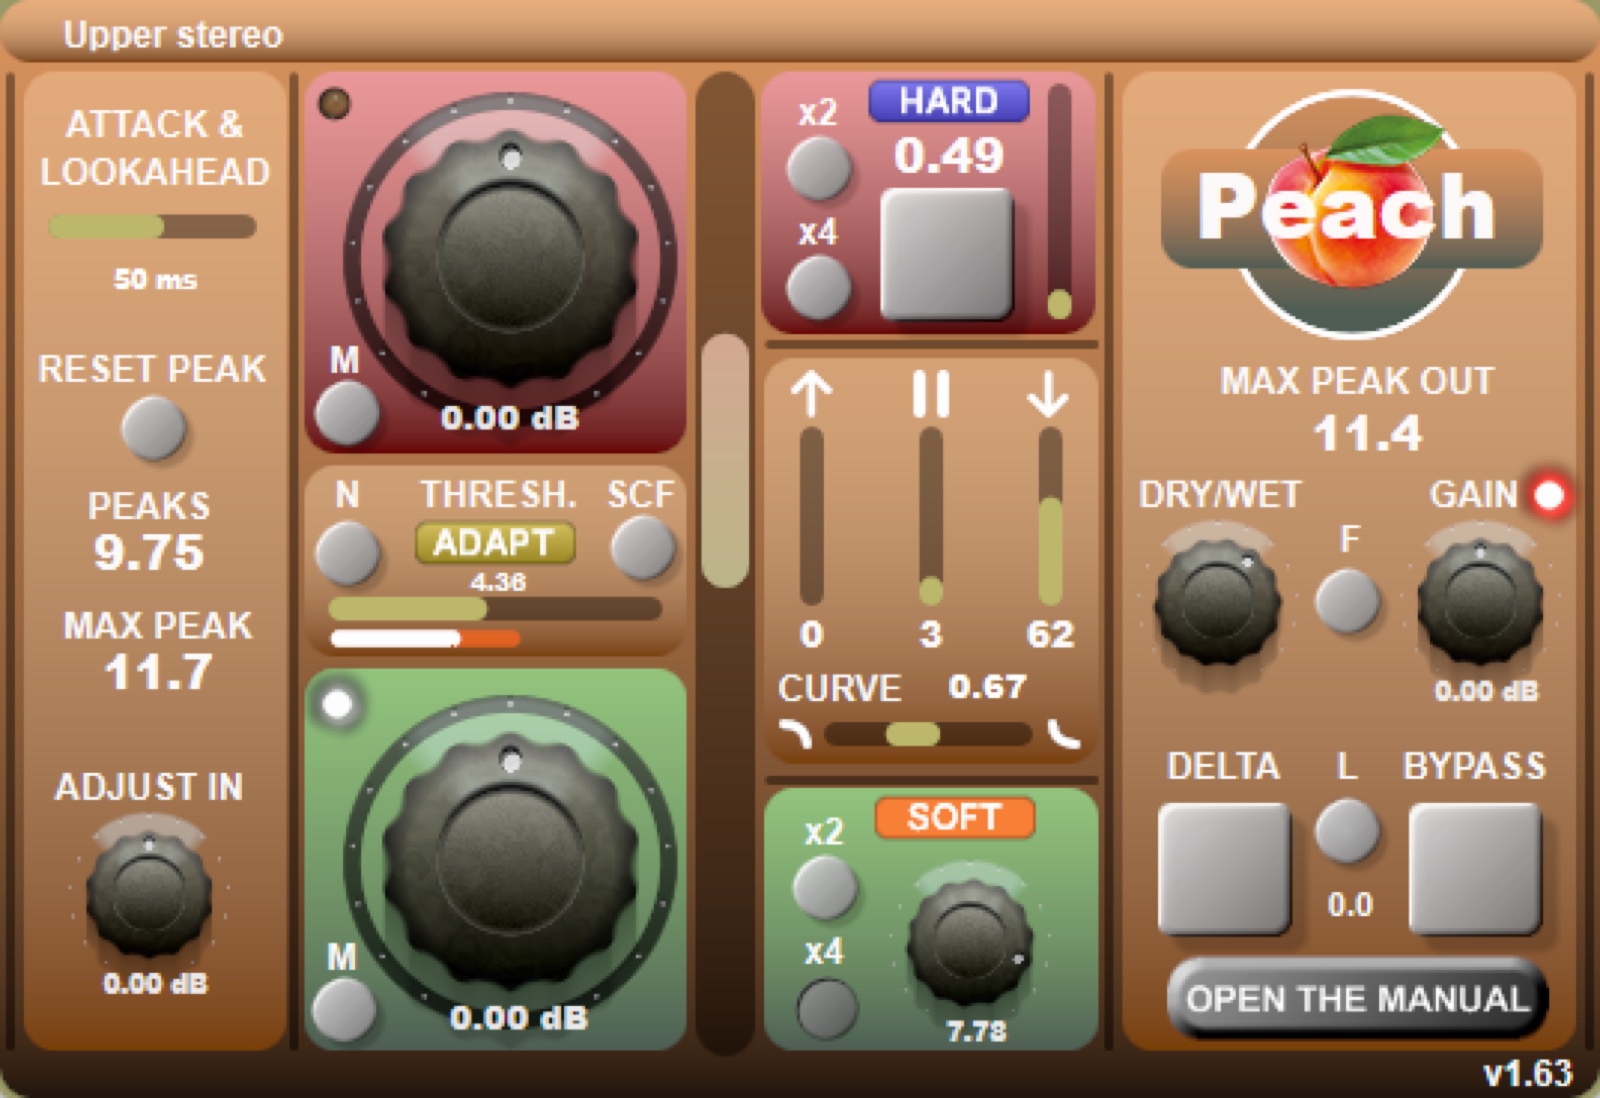Click the red GAIN indicator light
Viewport: 1600px width, 1098px height.
(1549, 495)
